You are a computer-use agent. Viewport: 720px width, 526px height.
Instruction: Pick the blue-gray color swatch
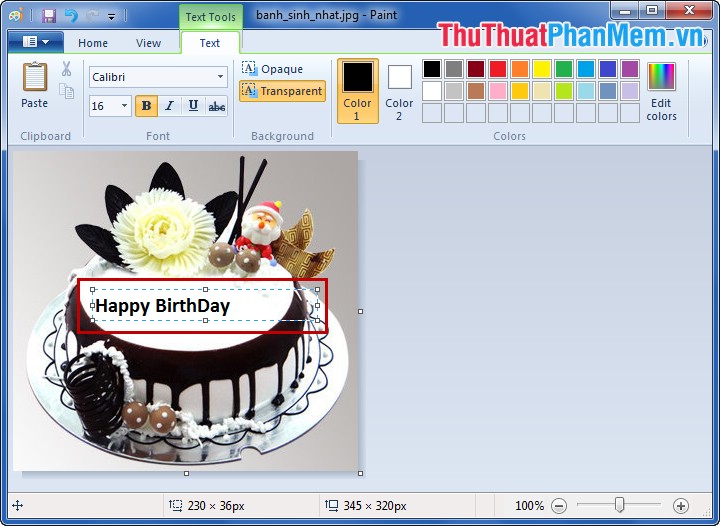tap(608, 91)
